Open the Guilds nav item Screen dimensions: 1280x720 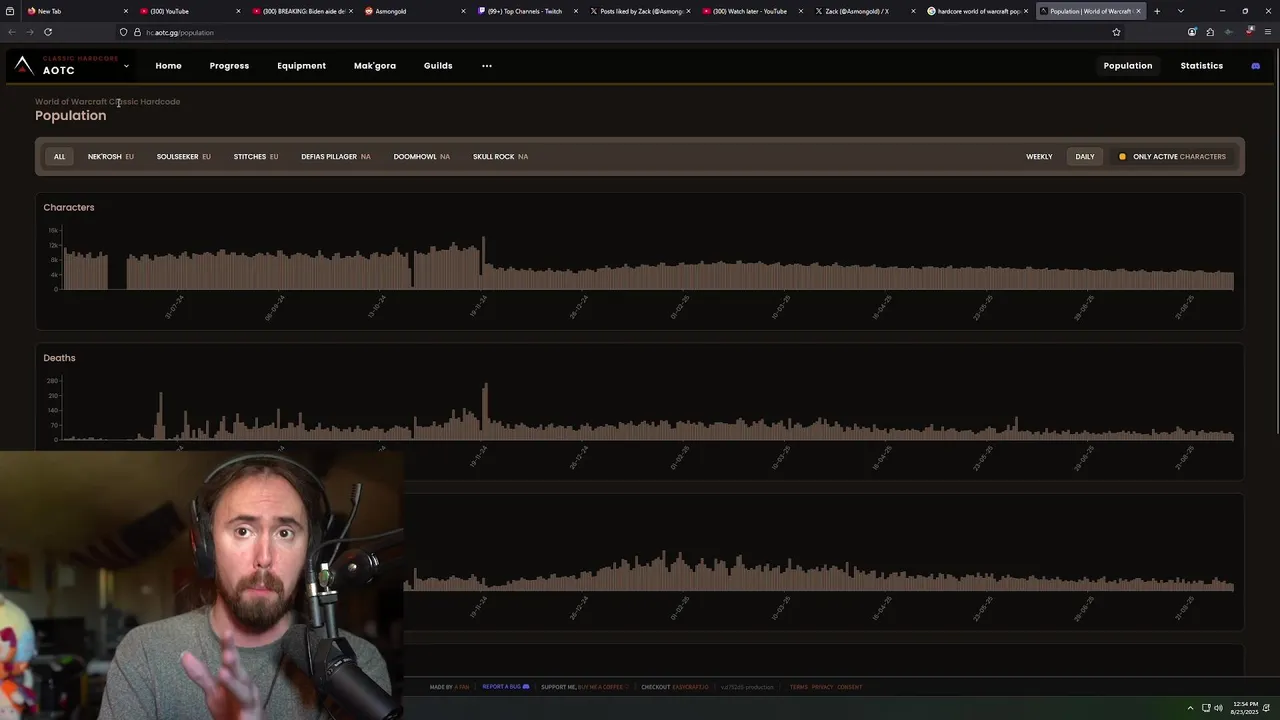[438, 66]
